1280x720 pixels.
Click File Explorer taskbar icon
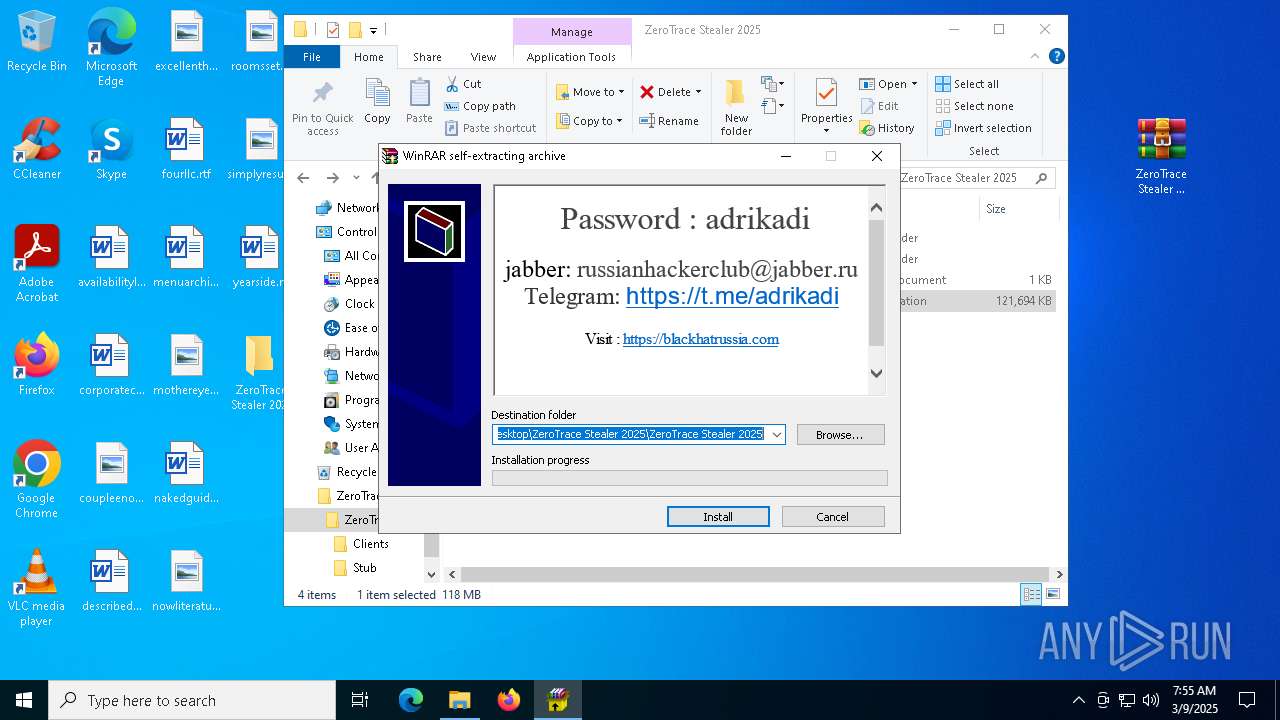point(459,700)
